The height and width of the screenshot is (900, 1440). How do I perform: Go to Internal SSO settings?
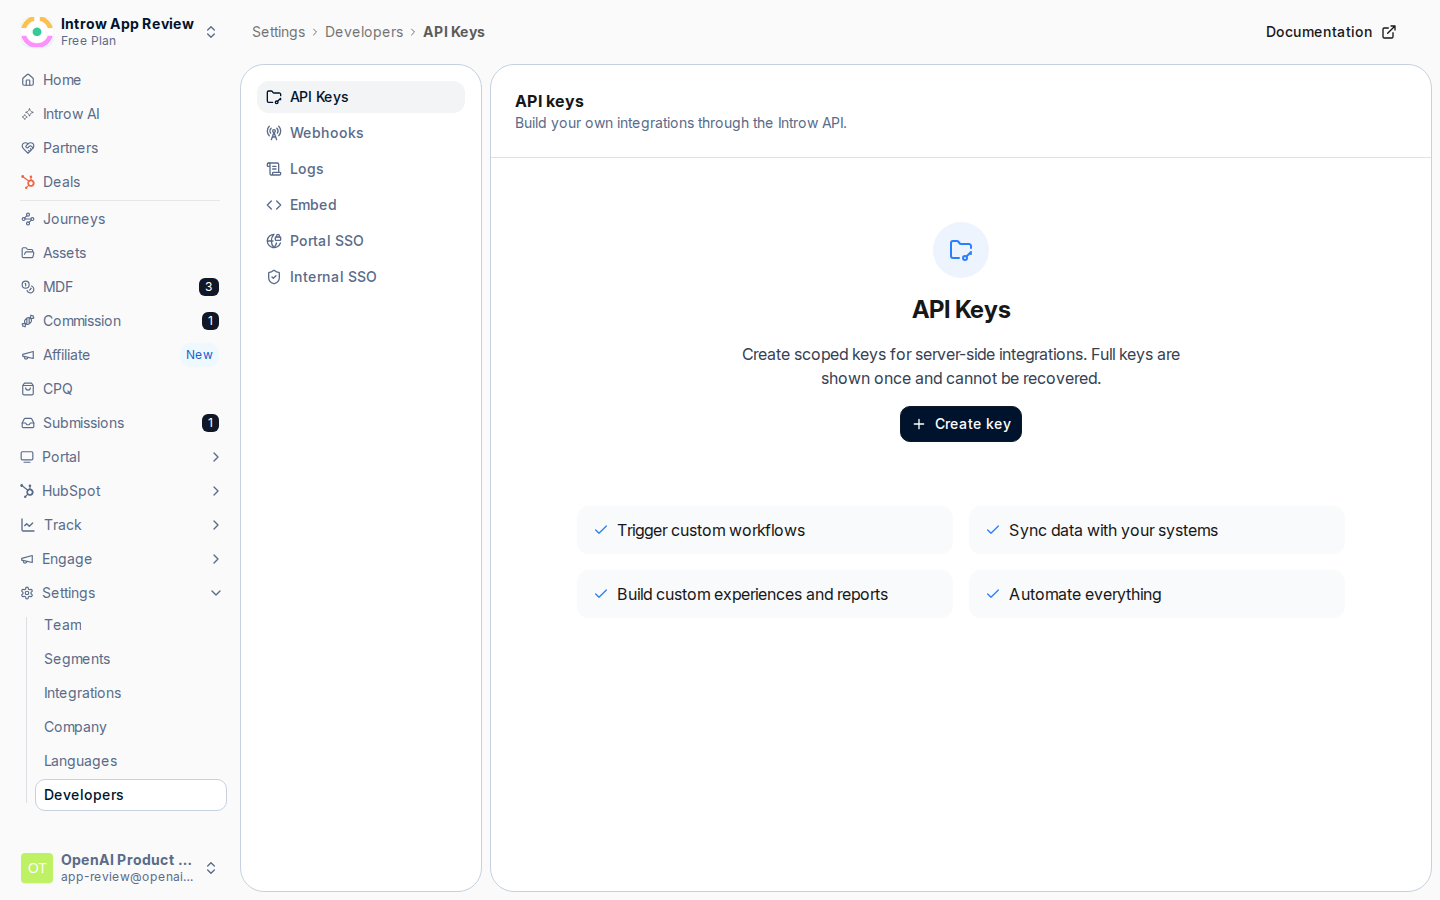coord(361,277)
